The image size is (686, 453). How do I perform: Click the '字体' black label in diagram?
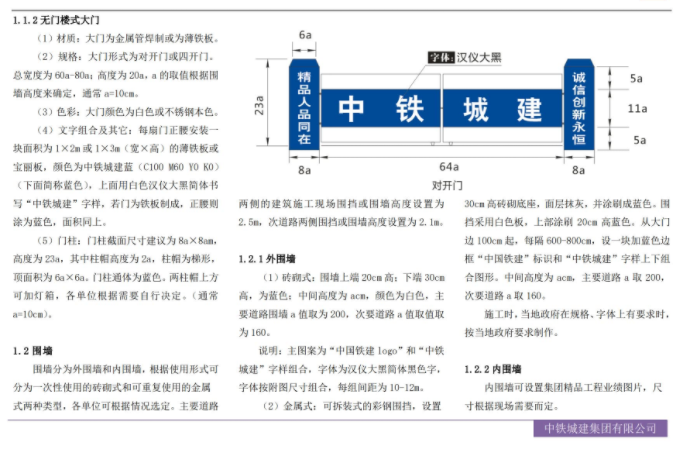coord(441,57)
